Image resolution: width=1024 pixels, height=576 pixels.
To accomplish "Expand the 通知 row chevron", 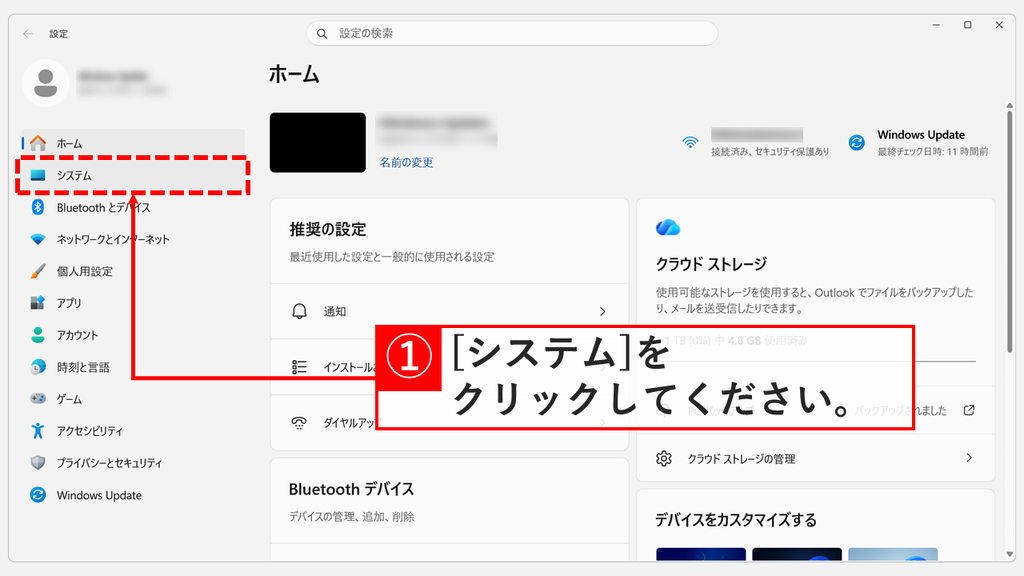I will click(x=602, y=312).
